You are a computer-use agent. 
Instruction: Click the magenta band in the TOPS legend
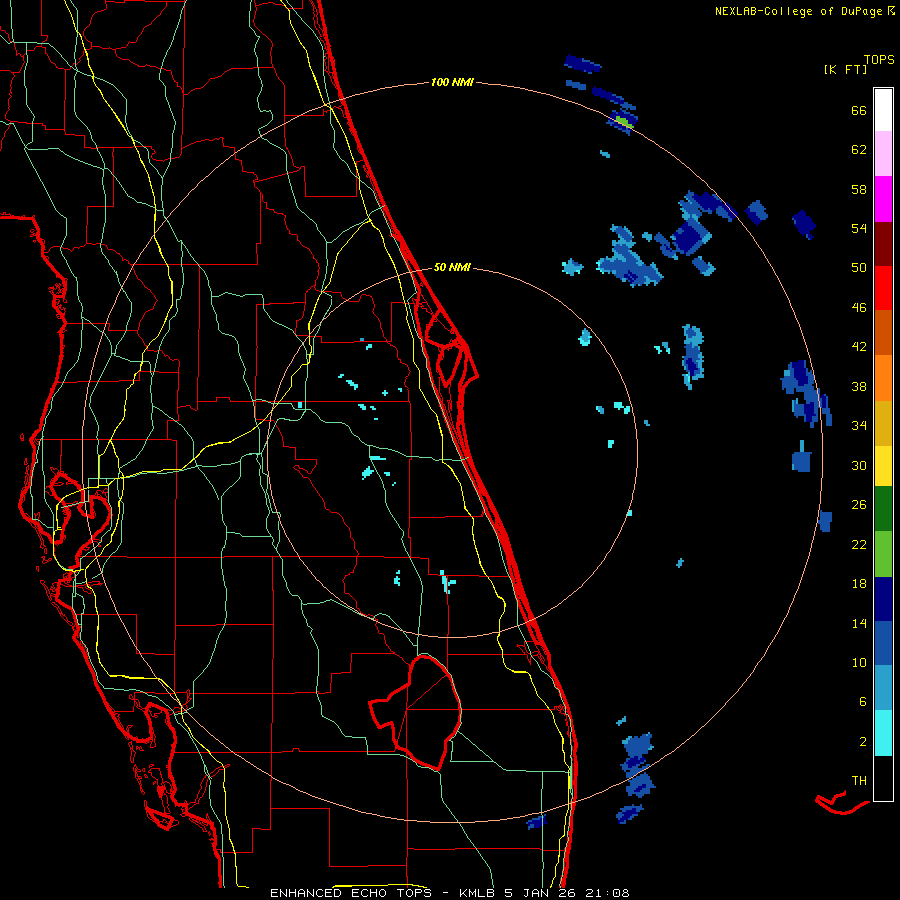(x=883, y=199)
